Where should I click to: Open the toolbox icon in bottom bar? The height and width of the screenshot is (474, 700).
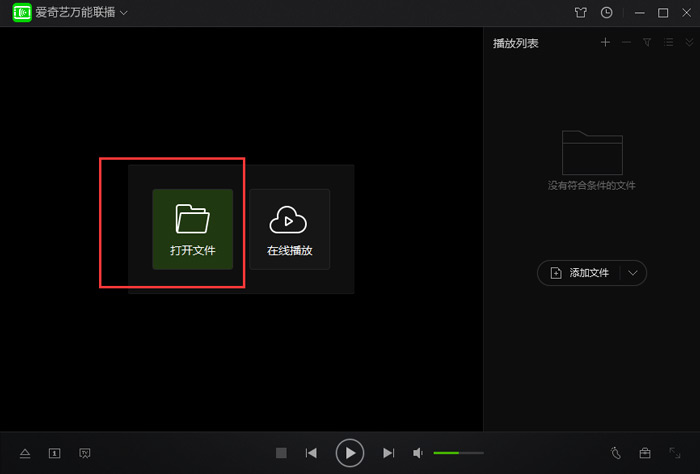coord(646,453)
